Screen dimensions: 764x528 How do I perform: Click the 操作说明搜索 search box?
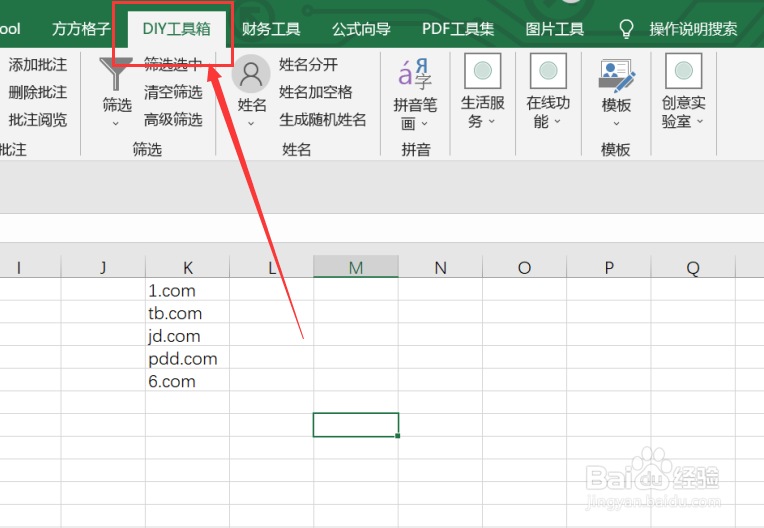693,29
